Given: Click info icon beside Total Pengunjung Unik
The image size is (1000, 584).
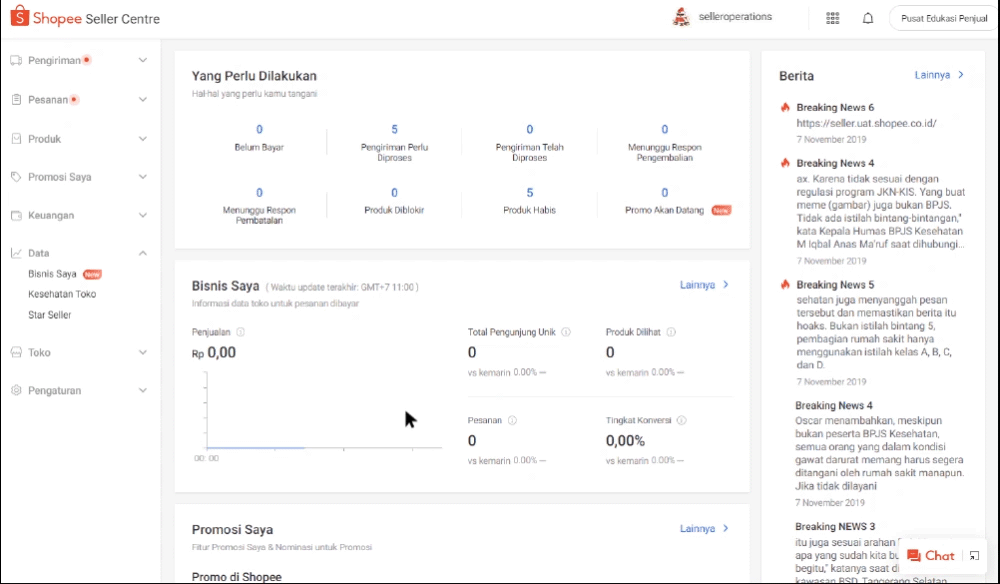Looking at the screenshot, I should (566, 332).
